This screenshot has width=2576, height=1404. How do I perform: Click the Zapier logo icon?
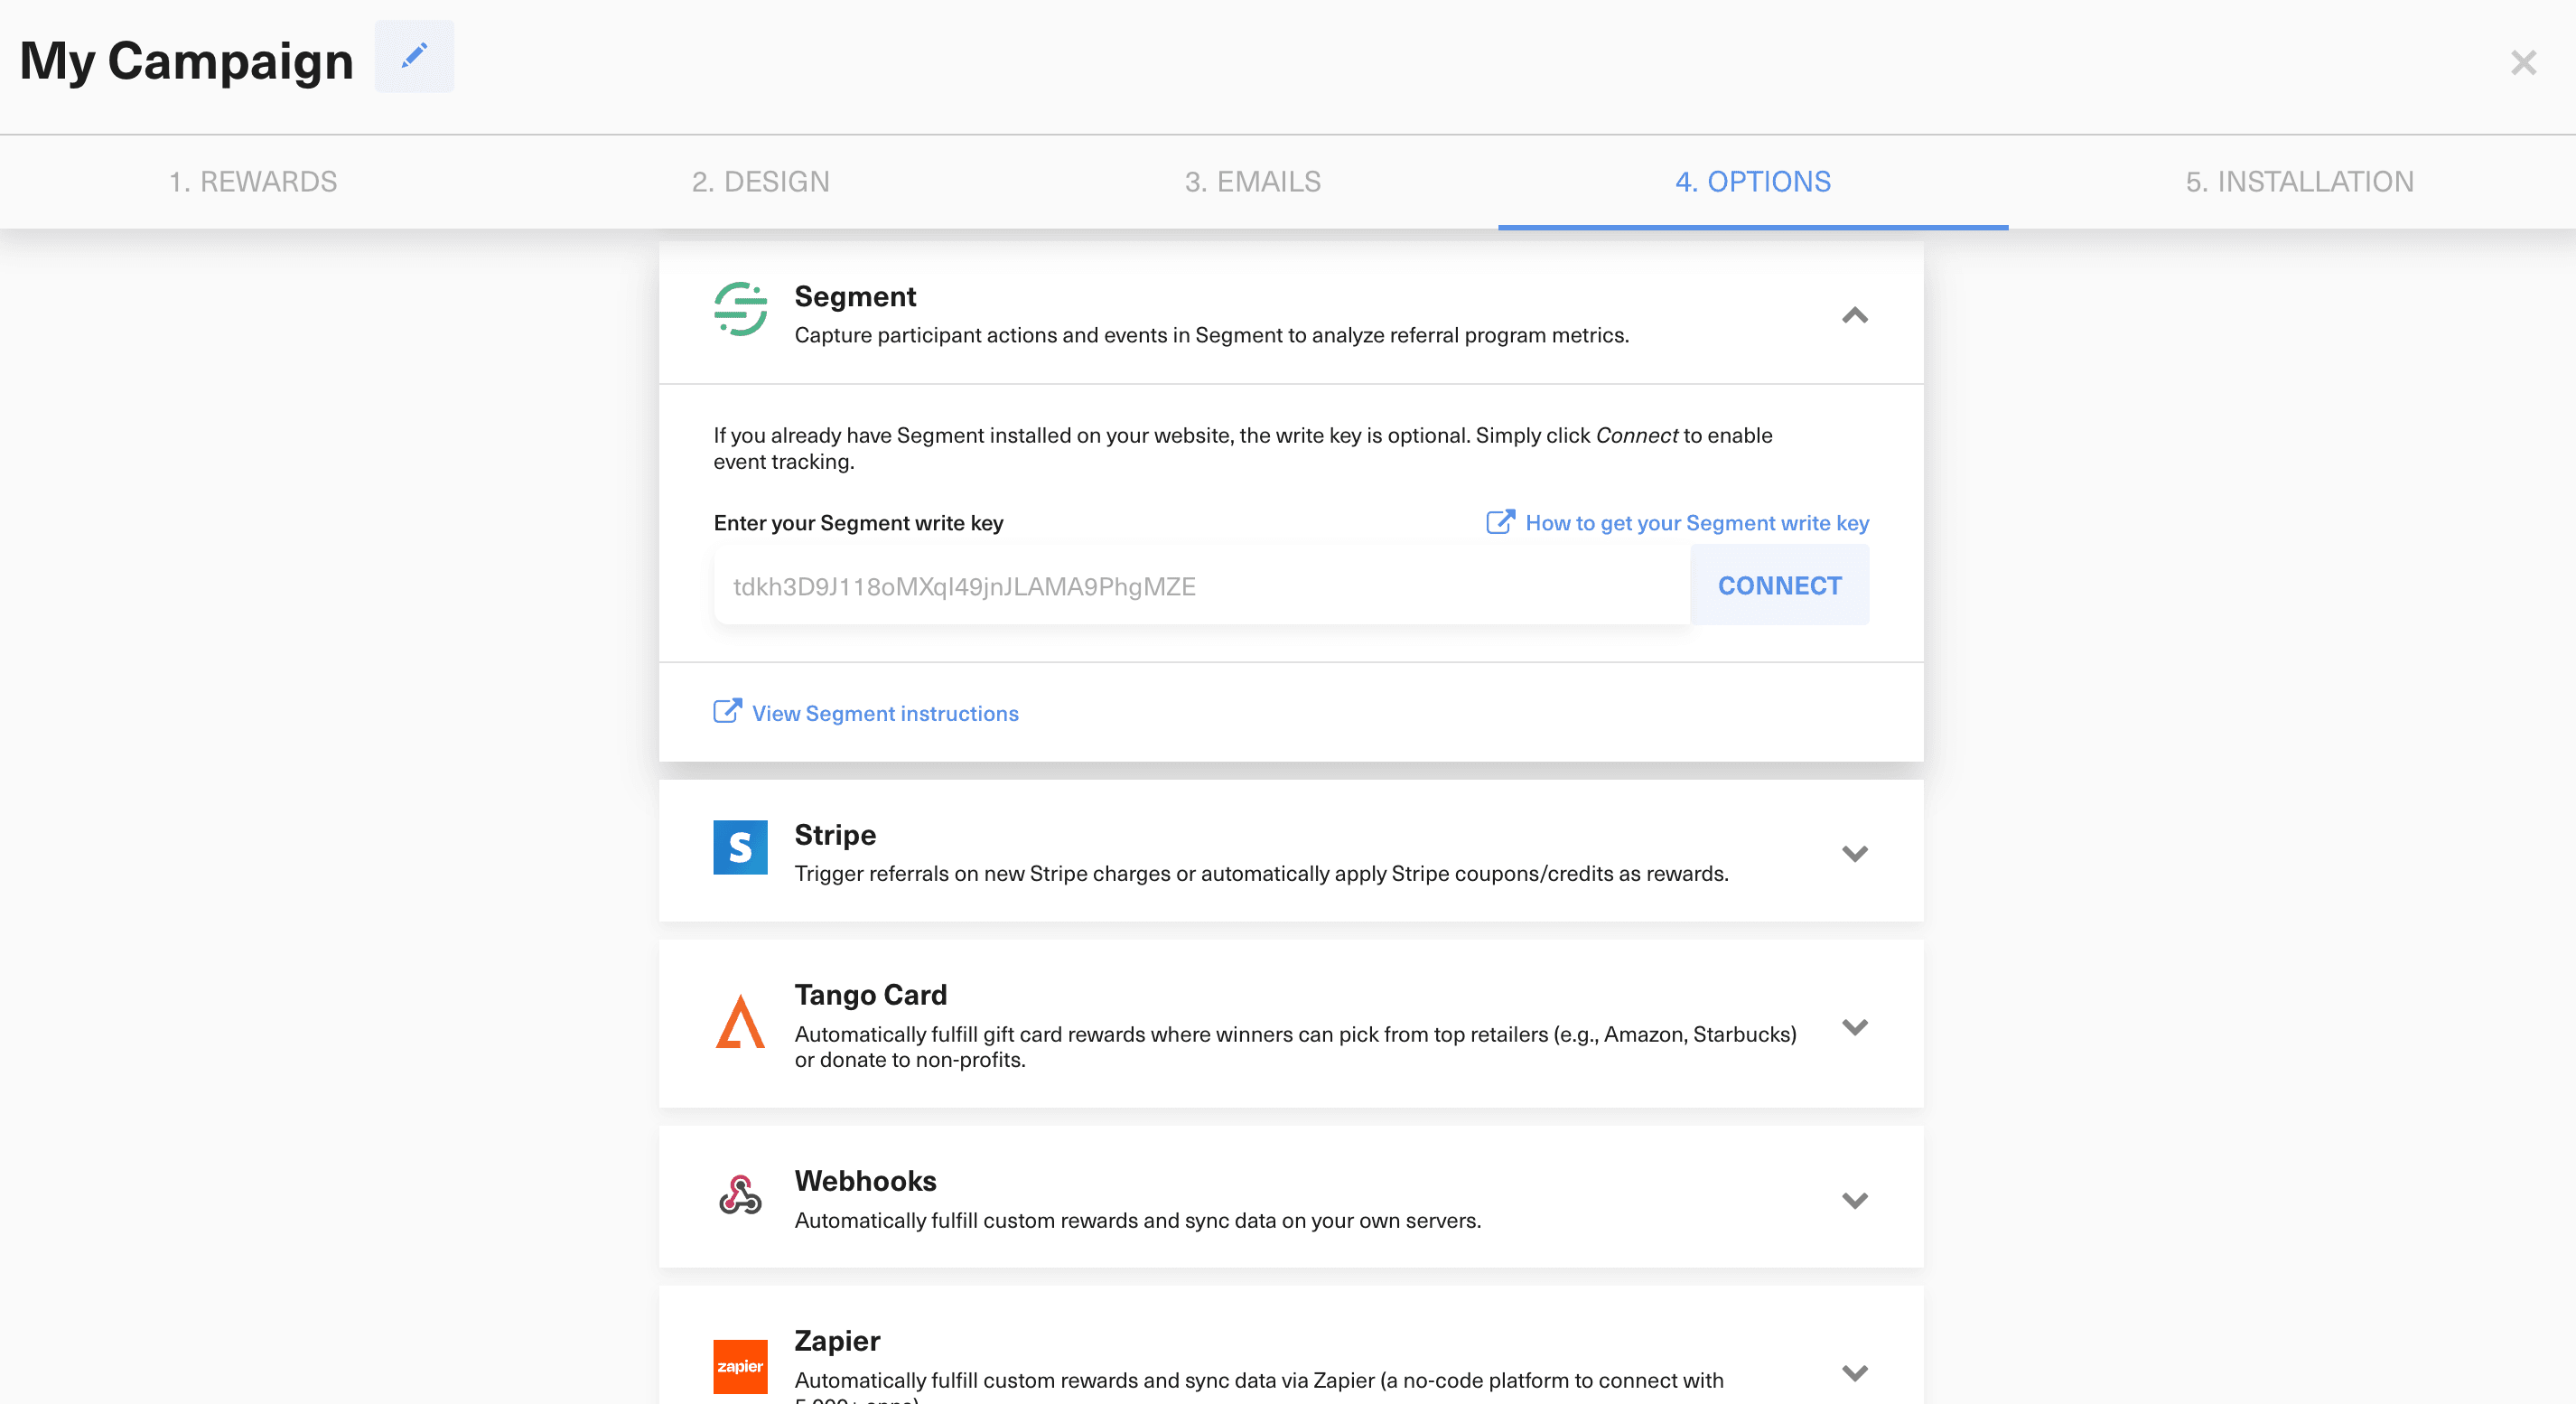740,1366
